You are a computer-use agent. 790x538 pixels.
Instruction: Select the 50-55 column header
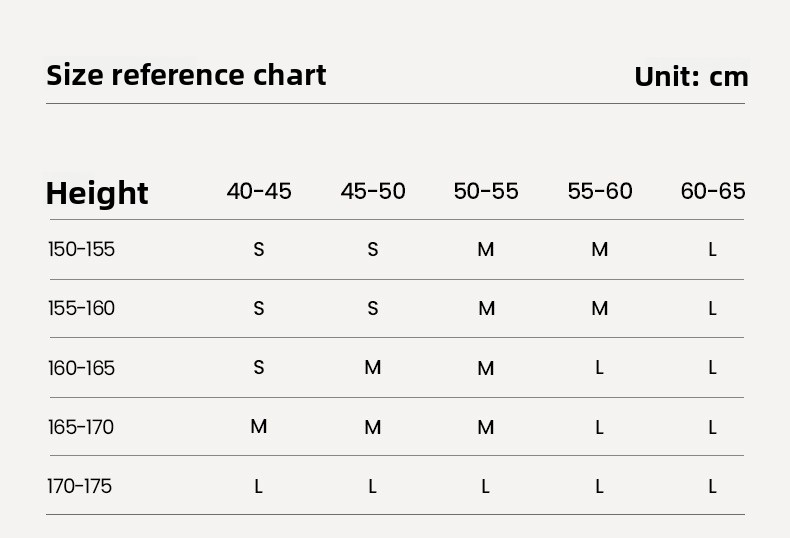[x=486, y=191]
